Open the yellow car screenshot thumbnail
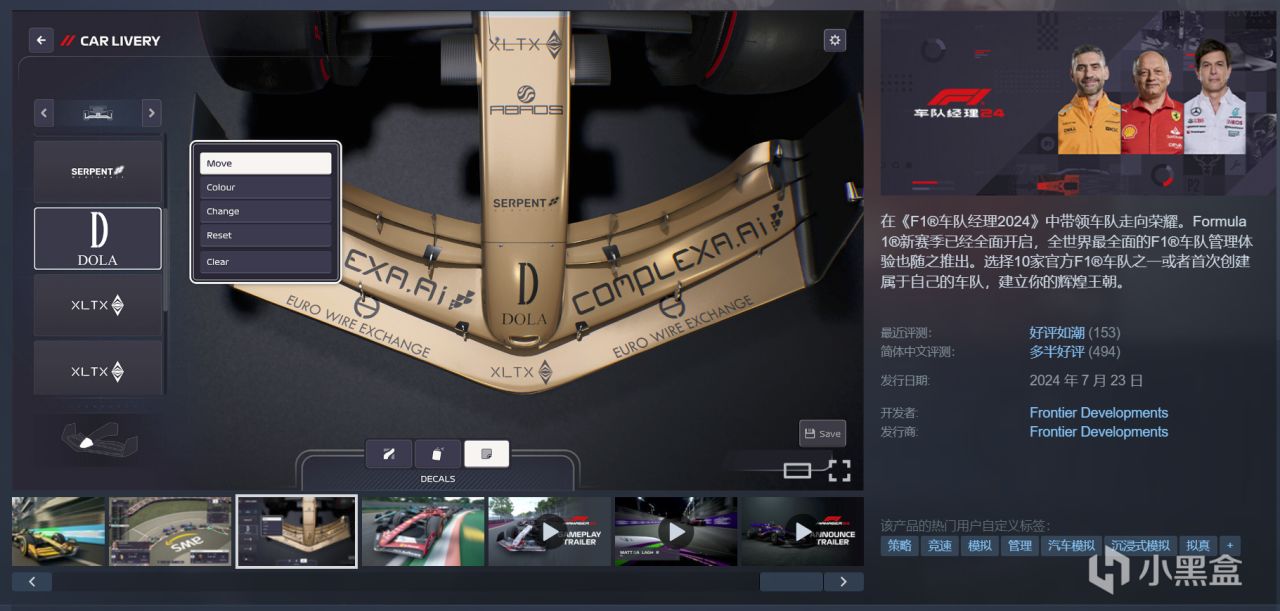 tap(58, 532)
